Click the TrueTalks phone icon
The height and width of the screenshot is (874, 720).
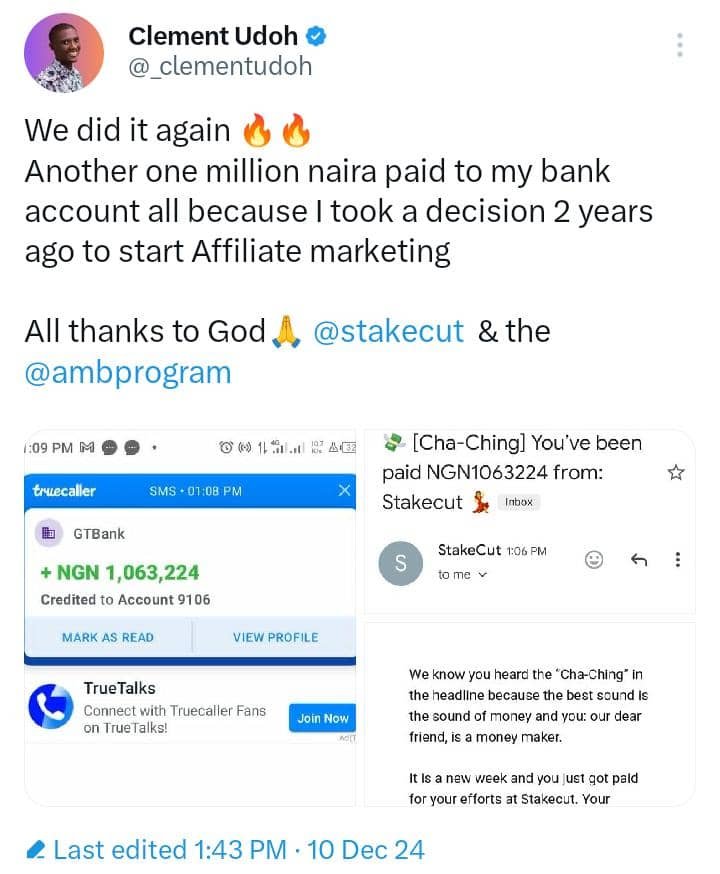(49, 707)
